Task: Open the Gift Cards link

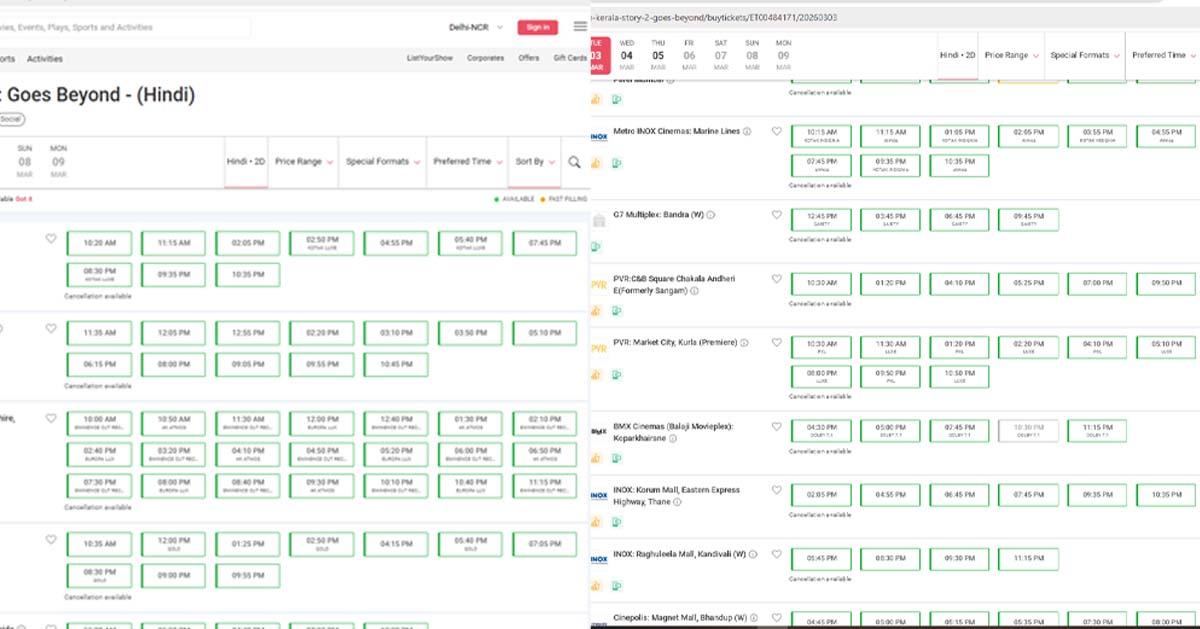Action: 570,58
